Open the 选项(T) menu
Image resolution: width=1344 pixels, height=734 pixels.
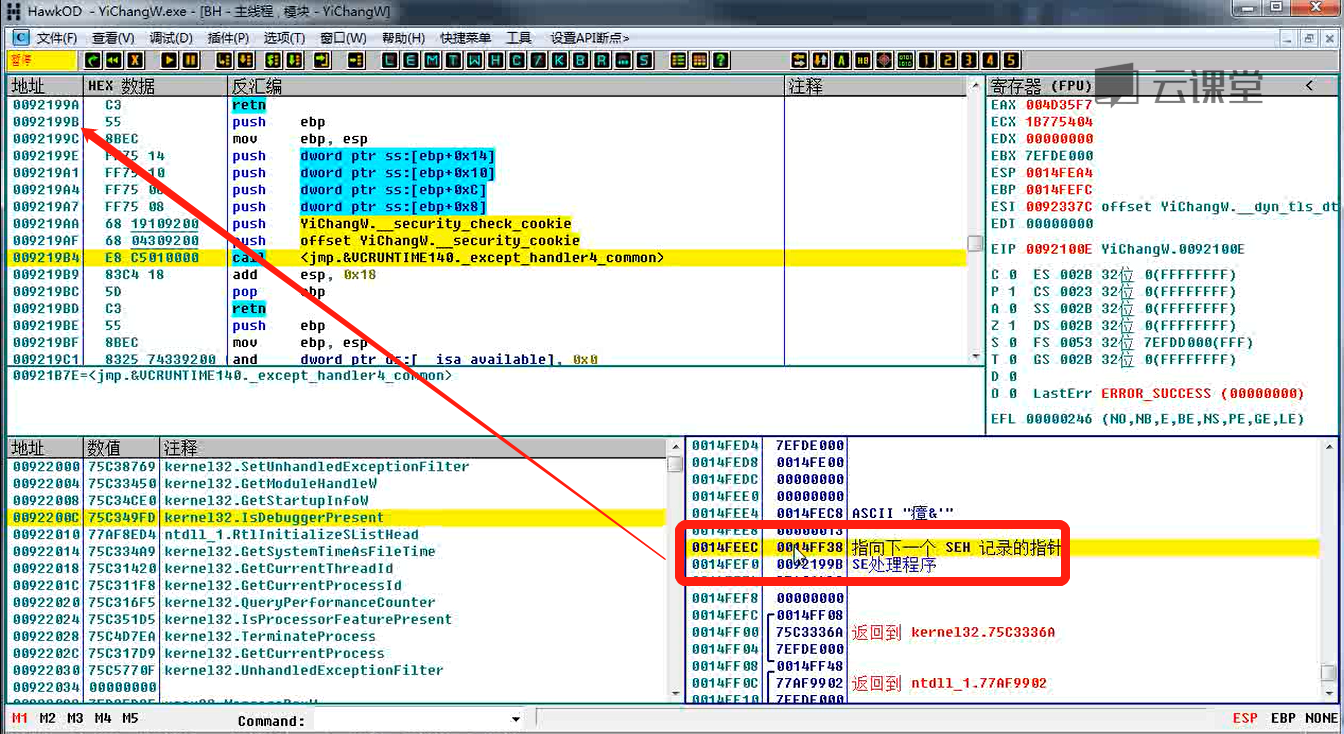[x=284, y=38]
